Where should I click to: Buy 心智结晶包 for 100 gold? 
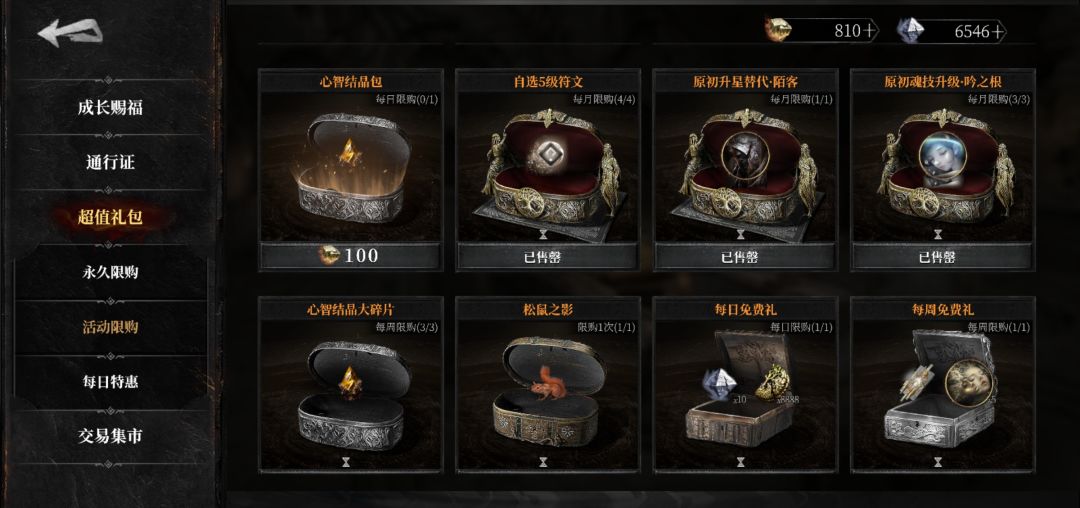click(x=351, y=256)
